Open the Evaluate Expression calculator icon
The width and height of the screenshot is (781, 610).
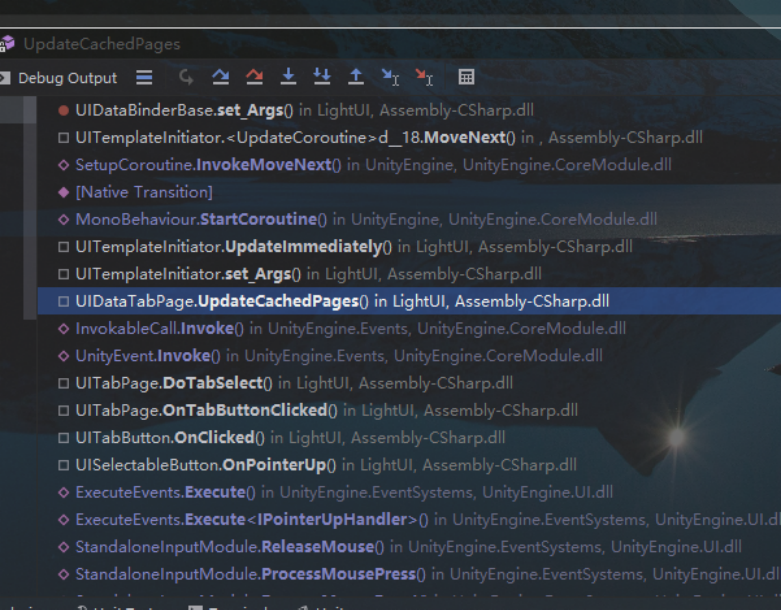coord(466,77)
